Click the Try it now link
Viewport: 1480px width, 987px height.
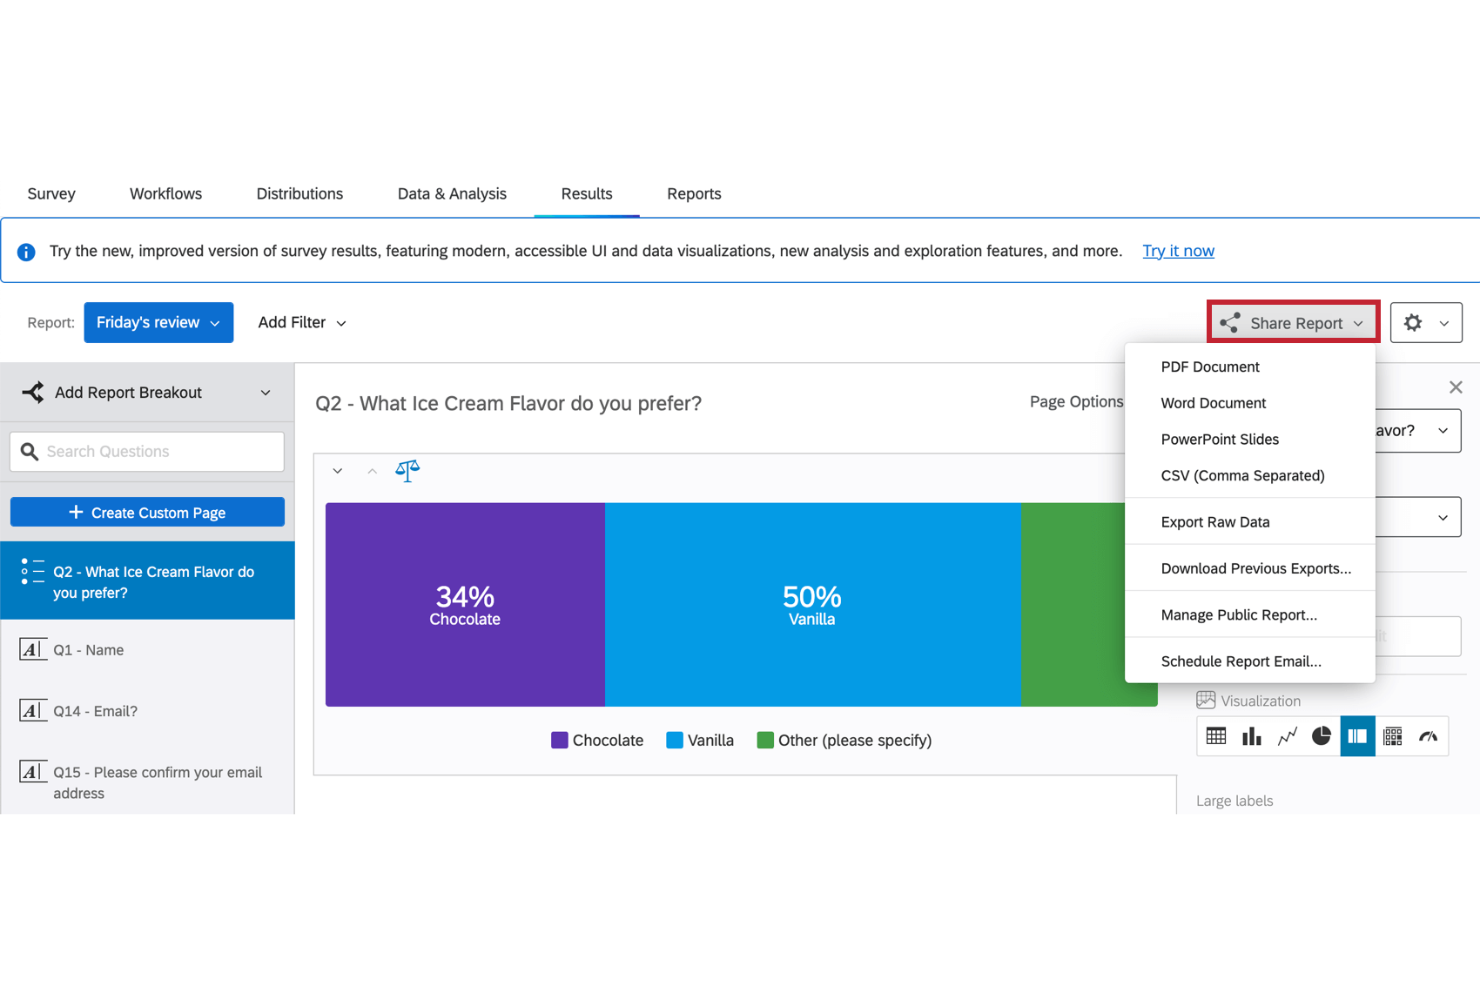pyautogui.click(x=1178, y=251)
